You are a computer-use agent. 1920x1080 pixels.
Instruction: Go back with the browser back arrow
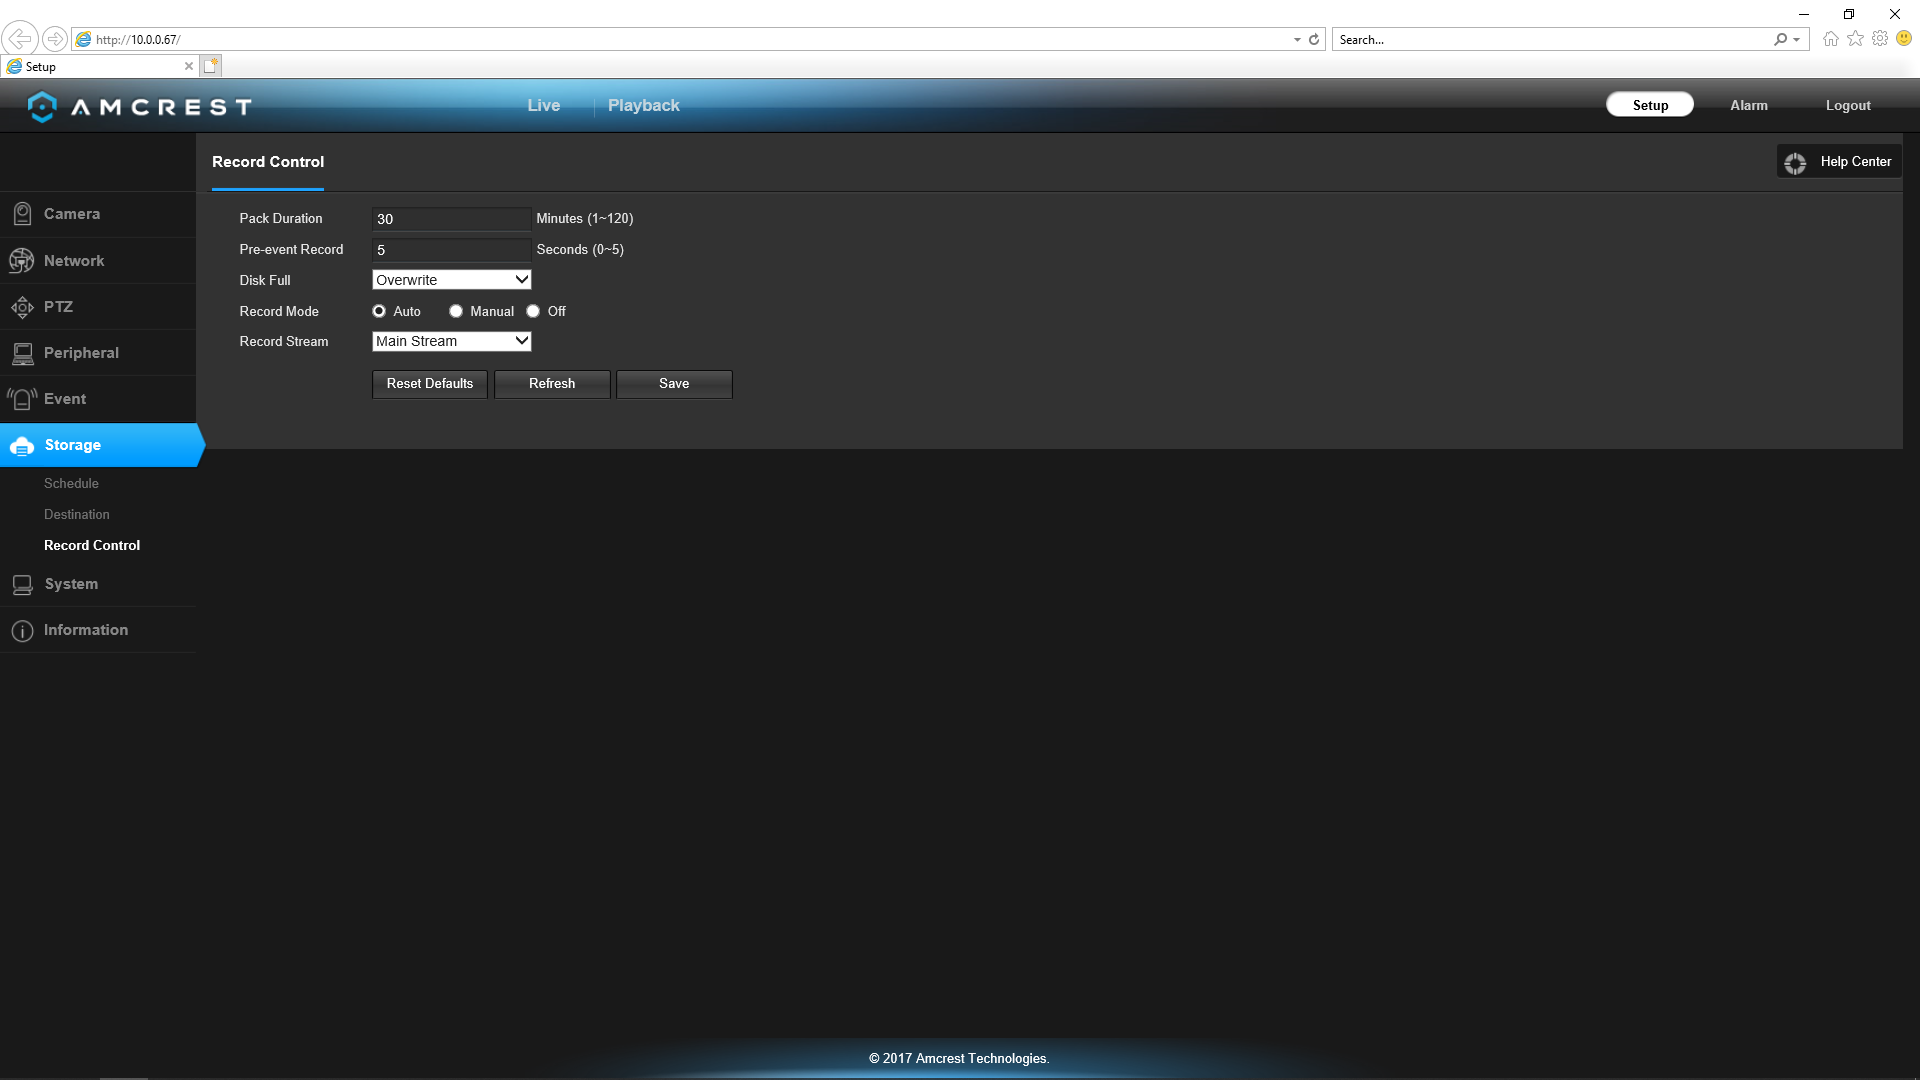coord(19,39)
